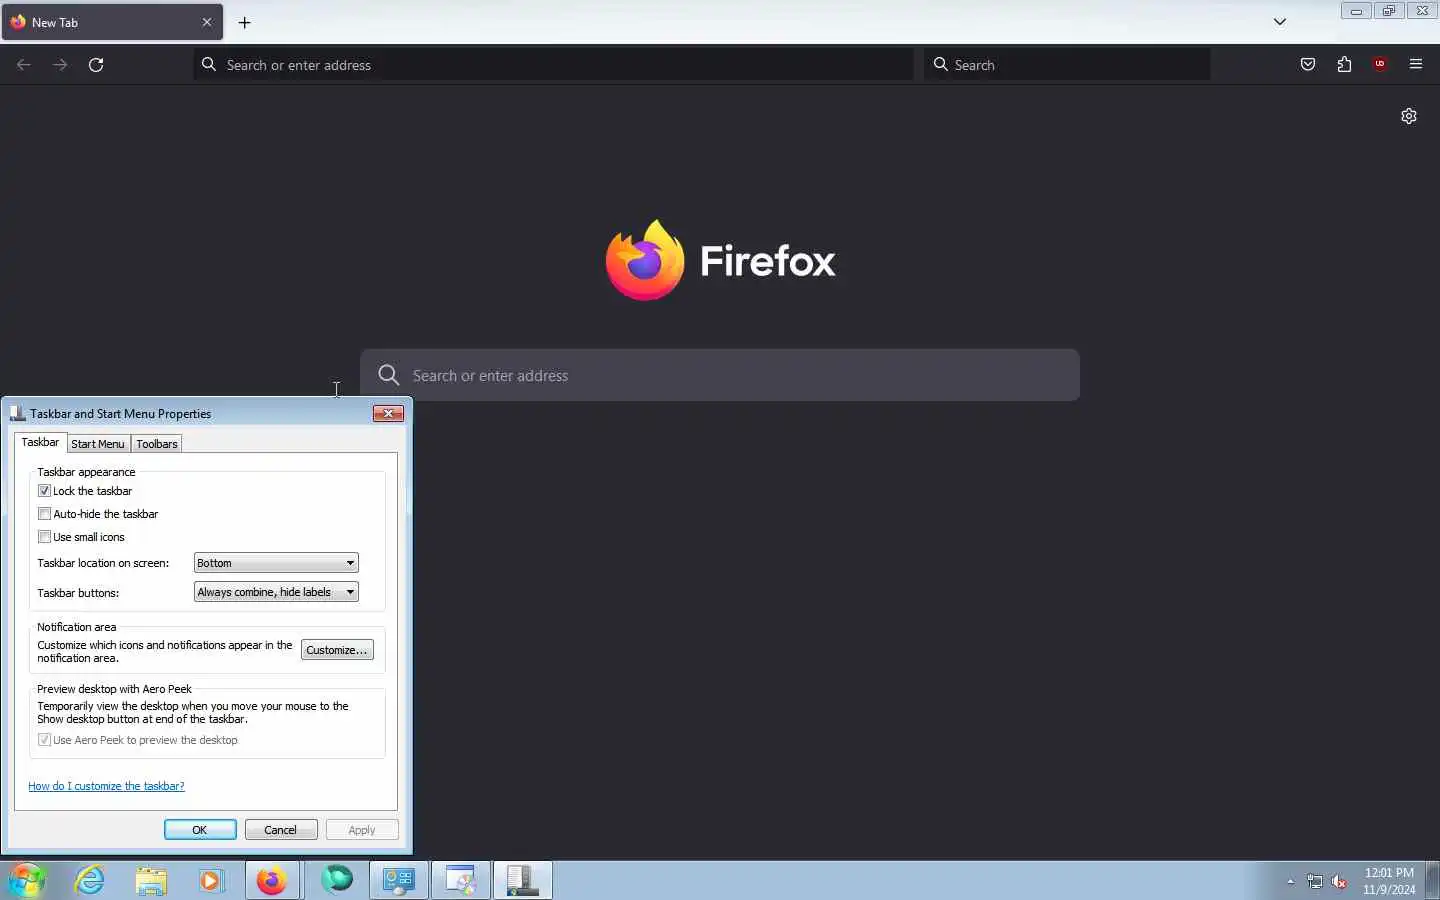Focus the toolbar Search box

[1067, 65]
